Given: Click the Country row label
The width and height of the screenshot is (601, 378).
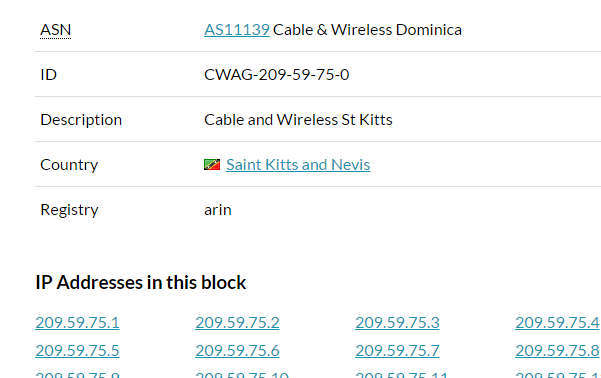Looking at the screenshot, I should [69, 165].
